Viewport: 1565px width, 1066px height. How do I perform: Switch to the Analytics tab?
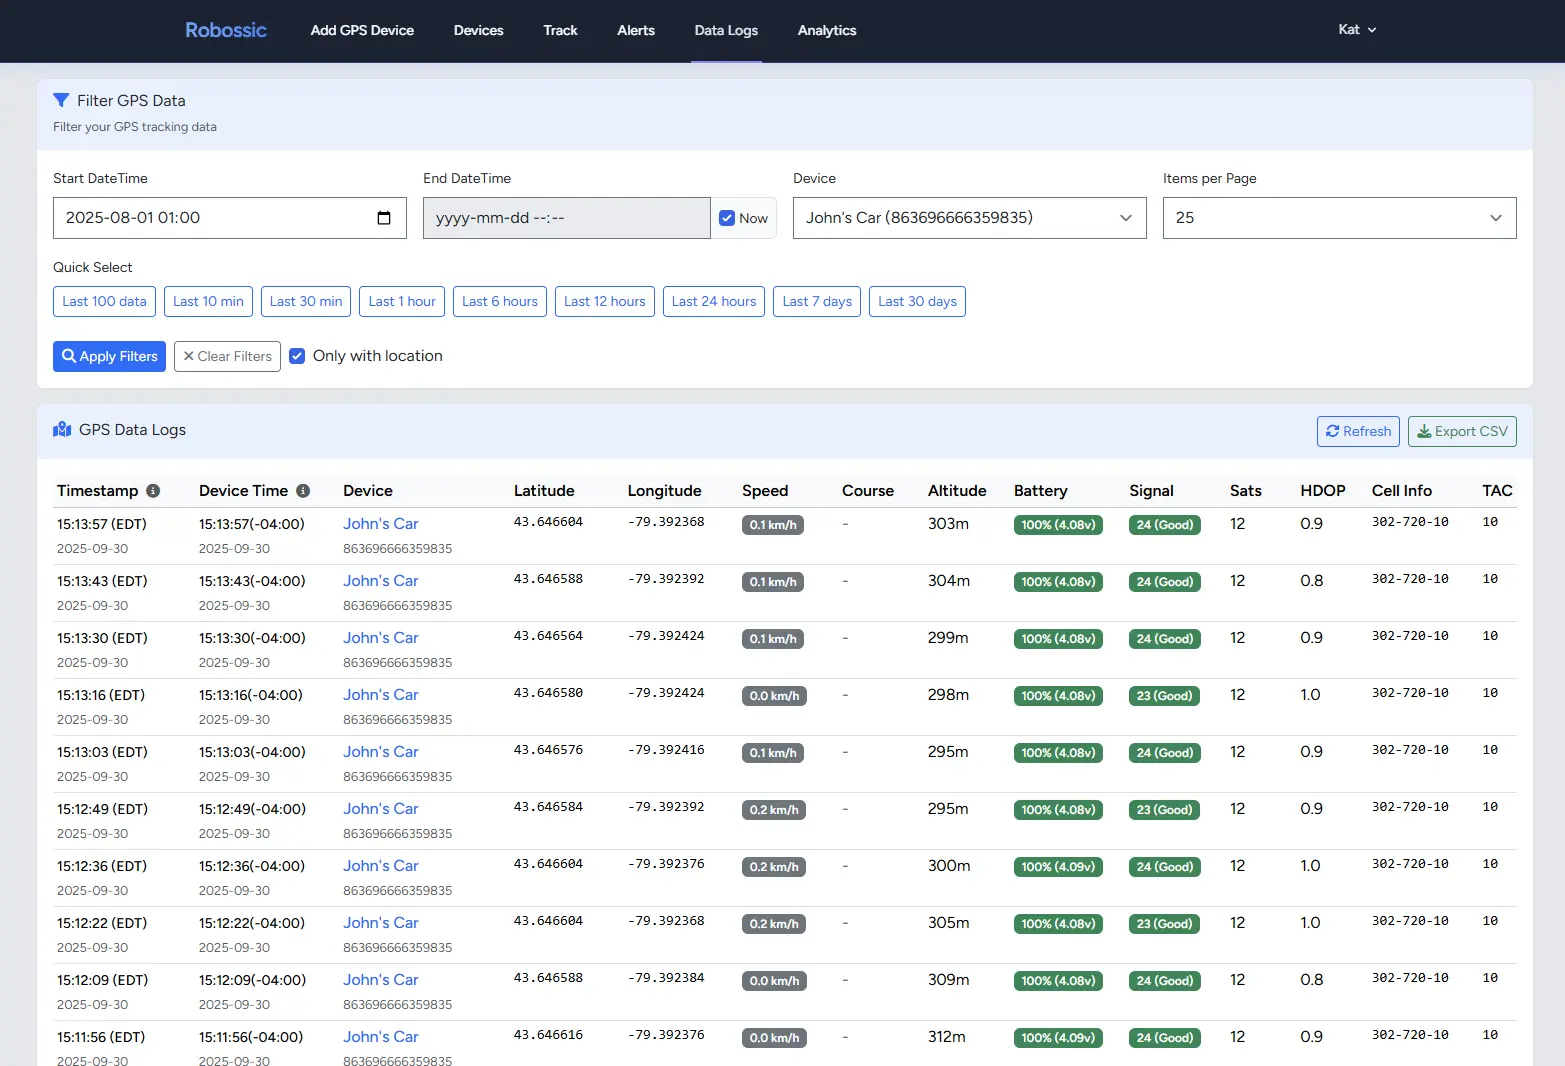(826, 30)
